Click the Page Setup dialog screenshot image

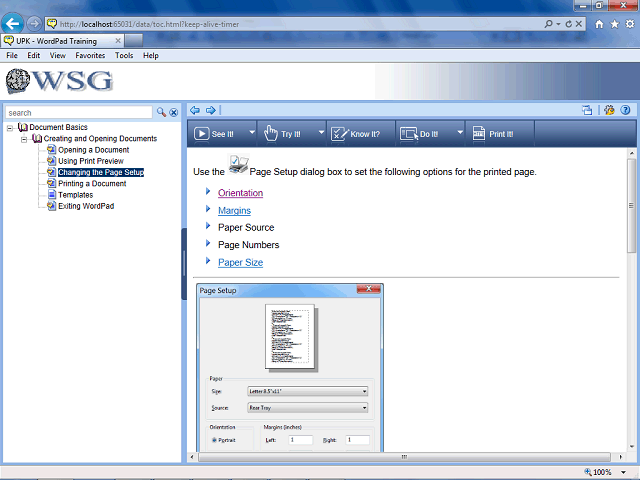coord(290,367)
